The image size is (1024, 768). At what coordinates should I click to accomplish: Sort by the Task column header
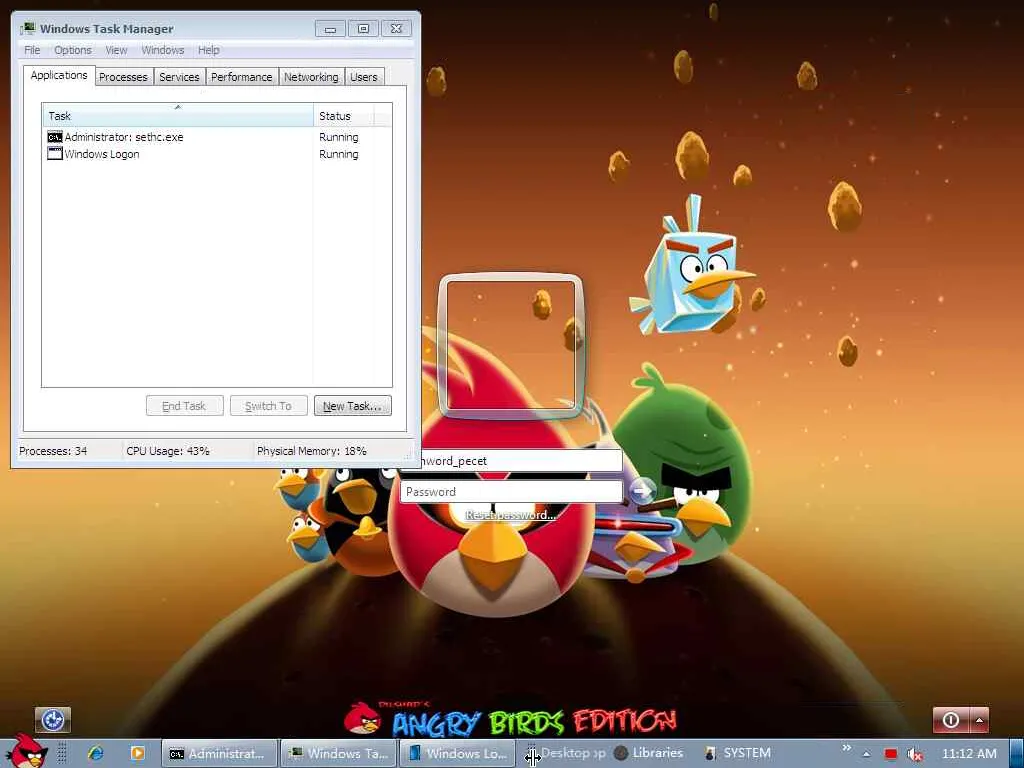(x=178, y=116)
